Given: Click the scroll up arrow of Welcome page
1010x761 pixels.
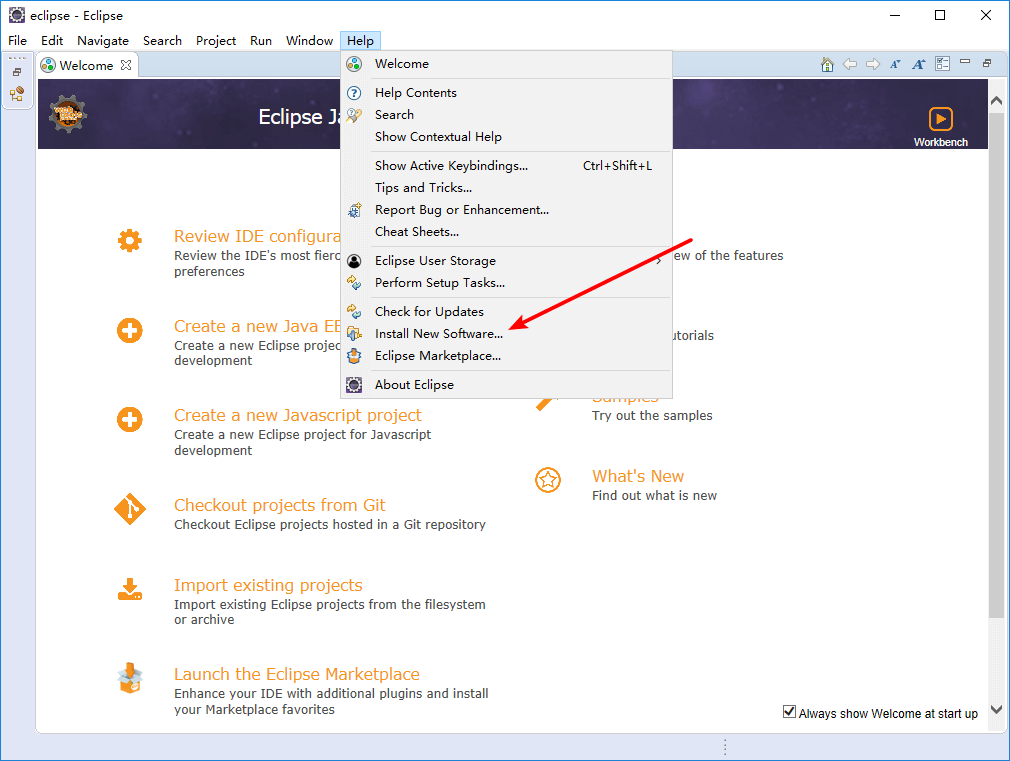Looking at the screenshot, I should (x=996, y=101).
